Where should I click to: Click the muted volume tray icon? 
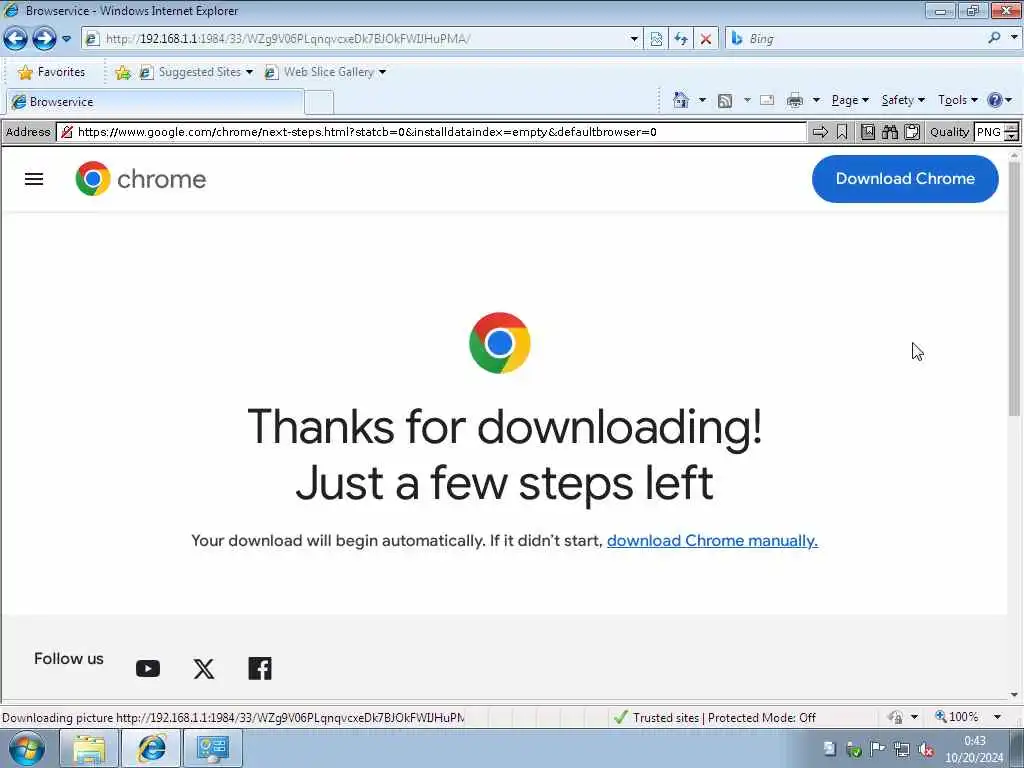925,749
